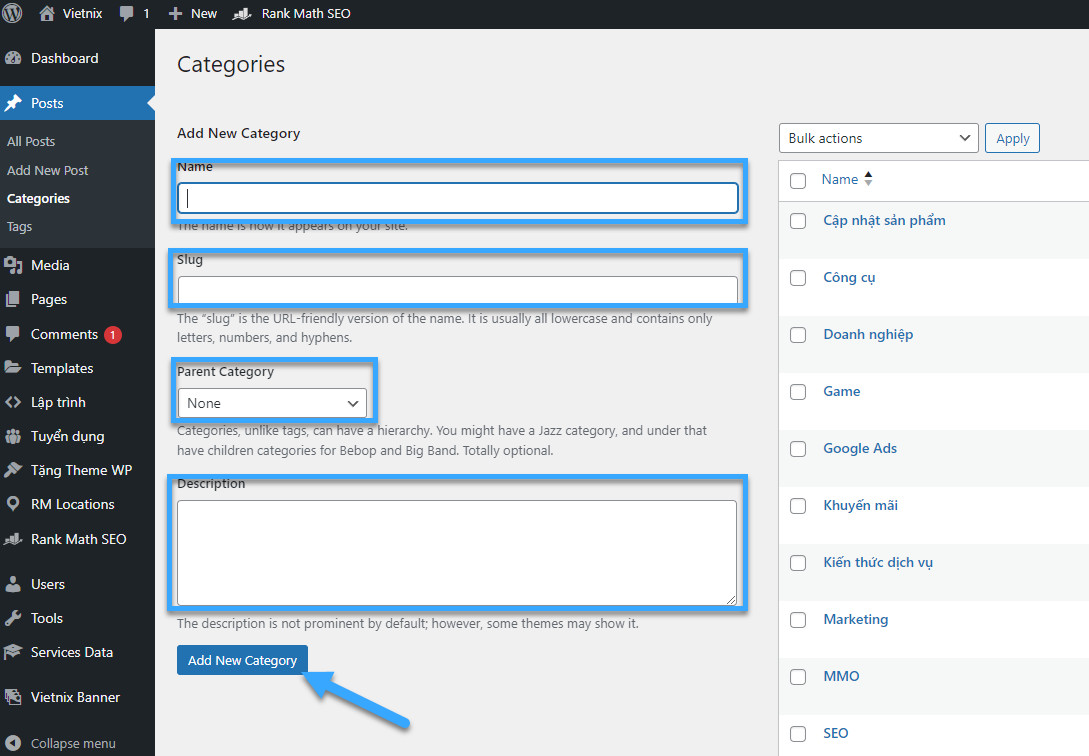Screen dimensions: 1089x756
Task: Open the Marketing category link
Action: pyautogui.click(x=855, y=619)
